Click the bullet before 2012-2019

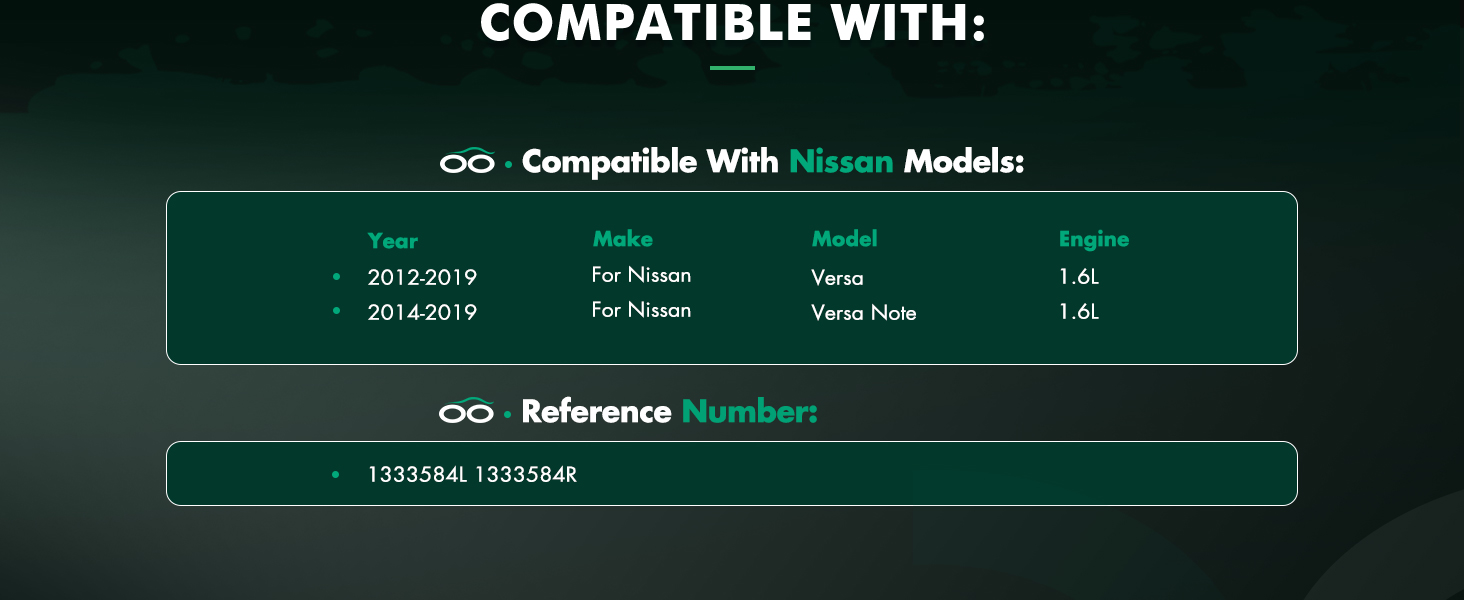pos(336,276)
